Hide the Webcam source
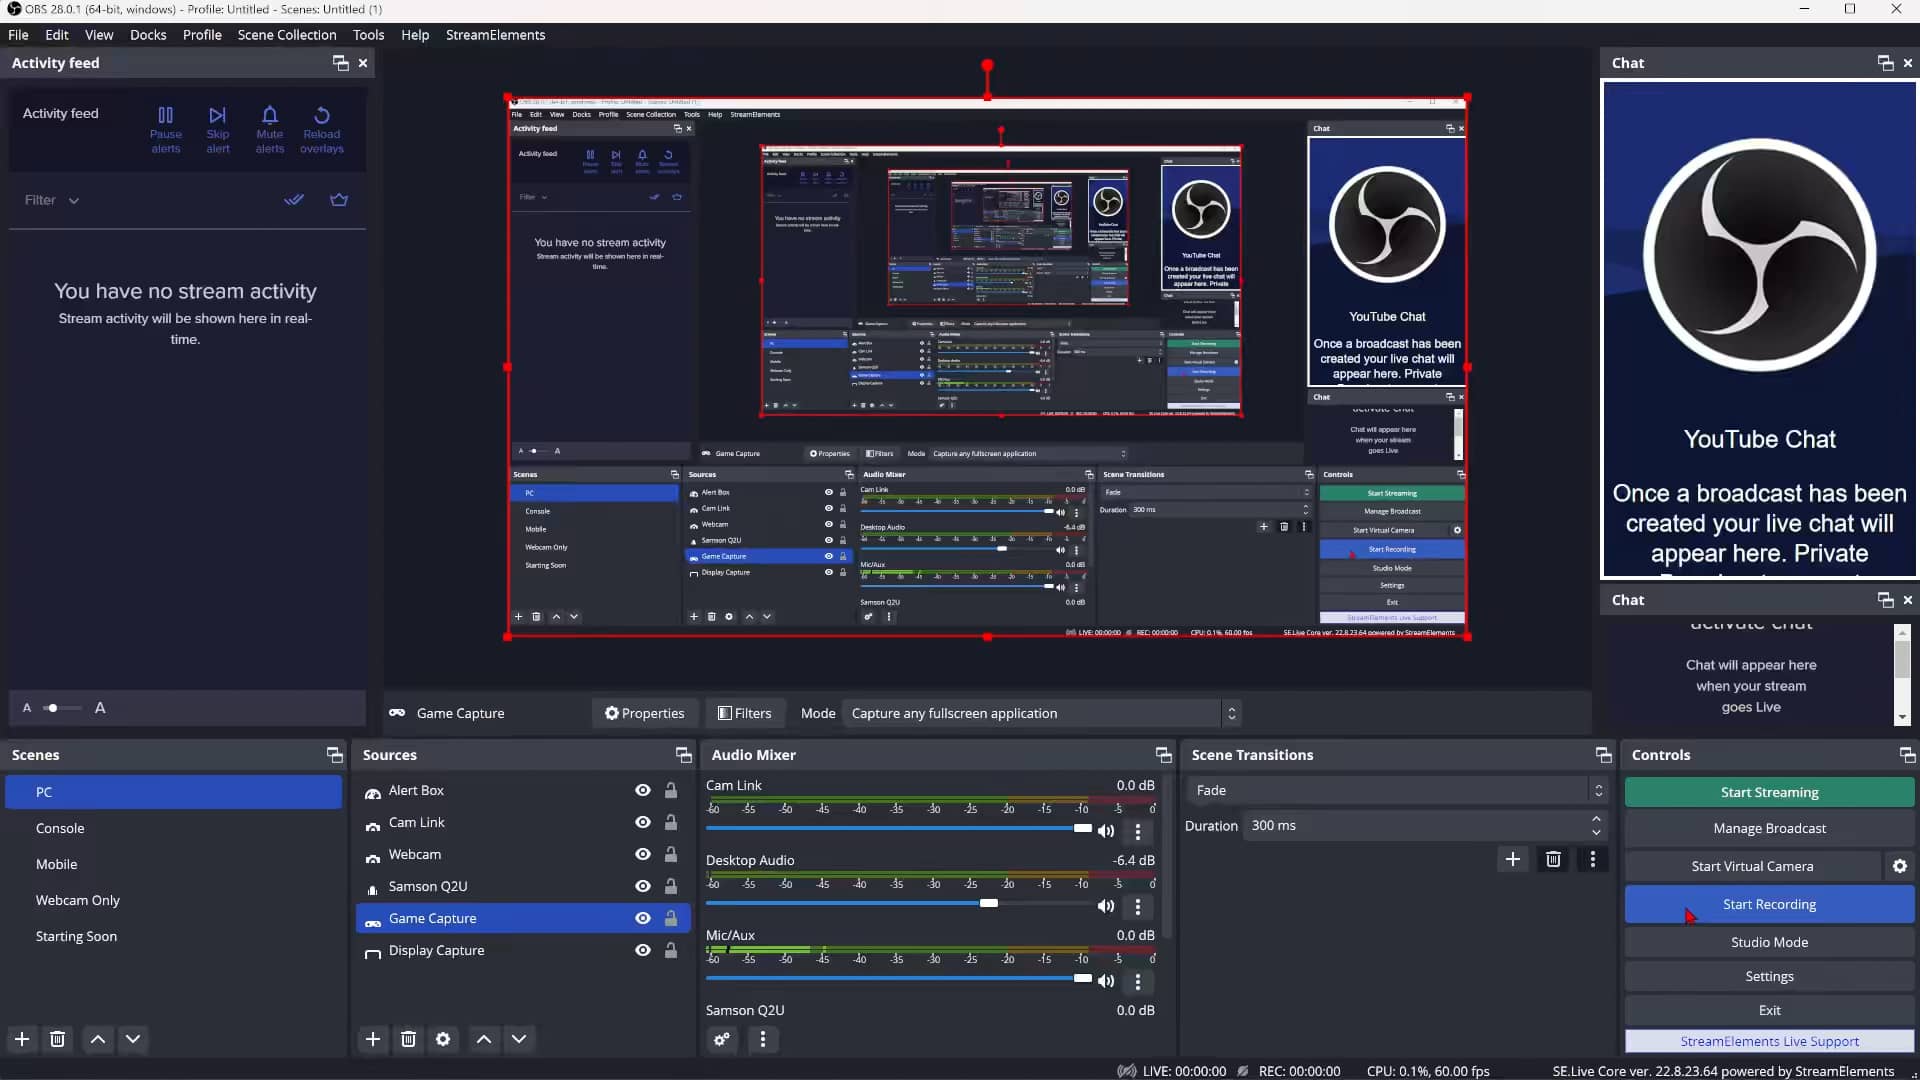Image resolution: width=1920 pixels, height=1080 pixels. pyautogui.click(x=641, y=854)
